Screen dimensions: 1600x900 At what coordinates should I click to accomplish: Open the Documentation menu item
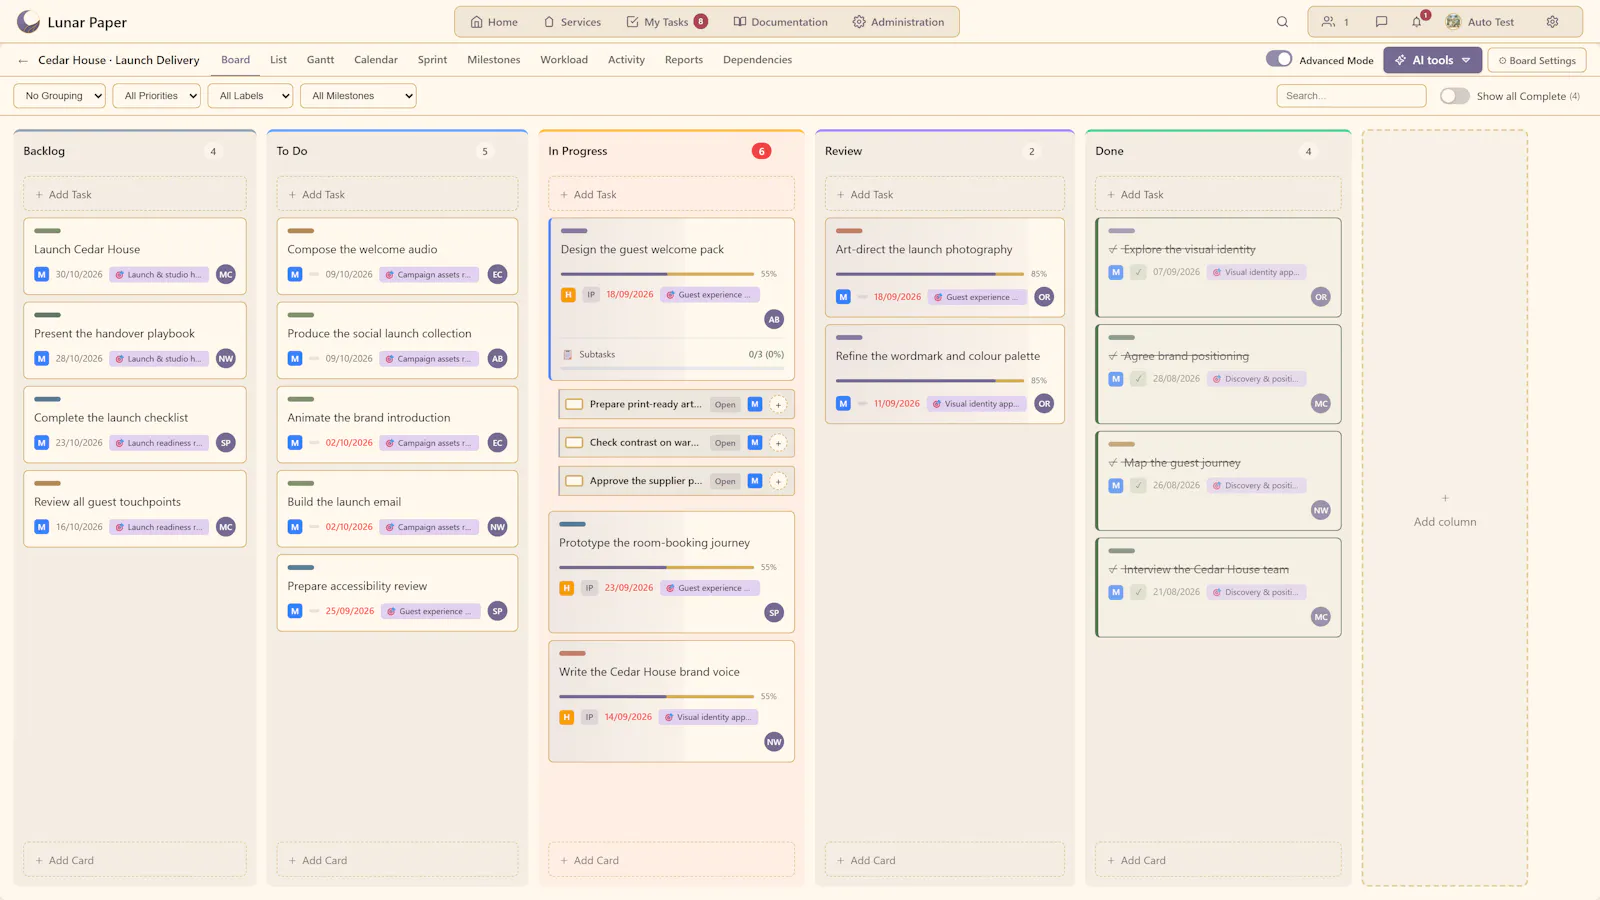click(x=781, y=22)
